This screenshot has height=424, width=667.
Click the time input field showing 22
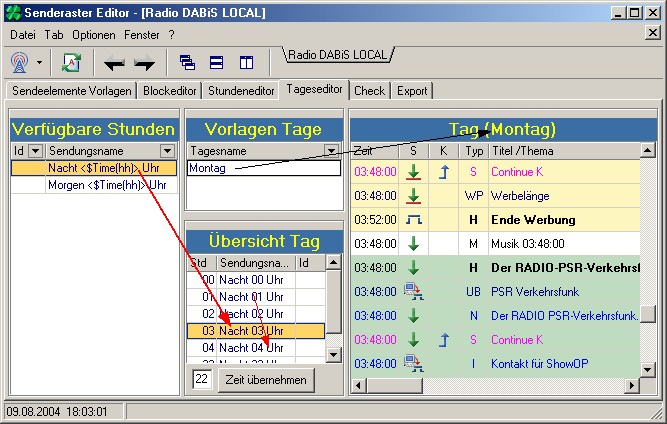pyautogui.click(x=201, y=380)
